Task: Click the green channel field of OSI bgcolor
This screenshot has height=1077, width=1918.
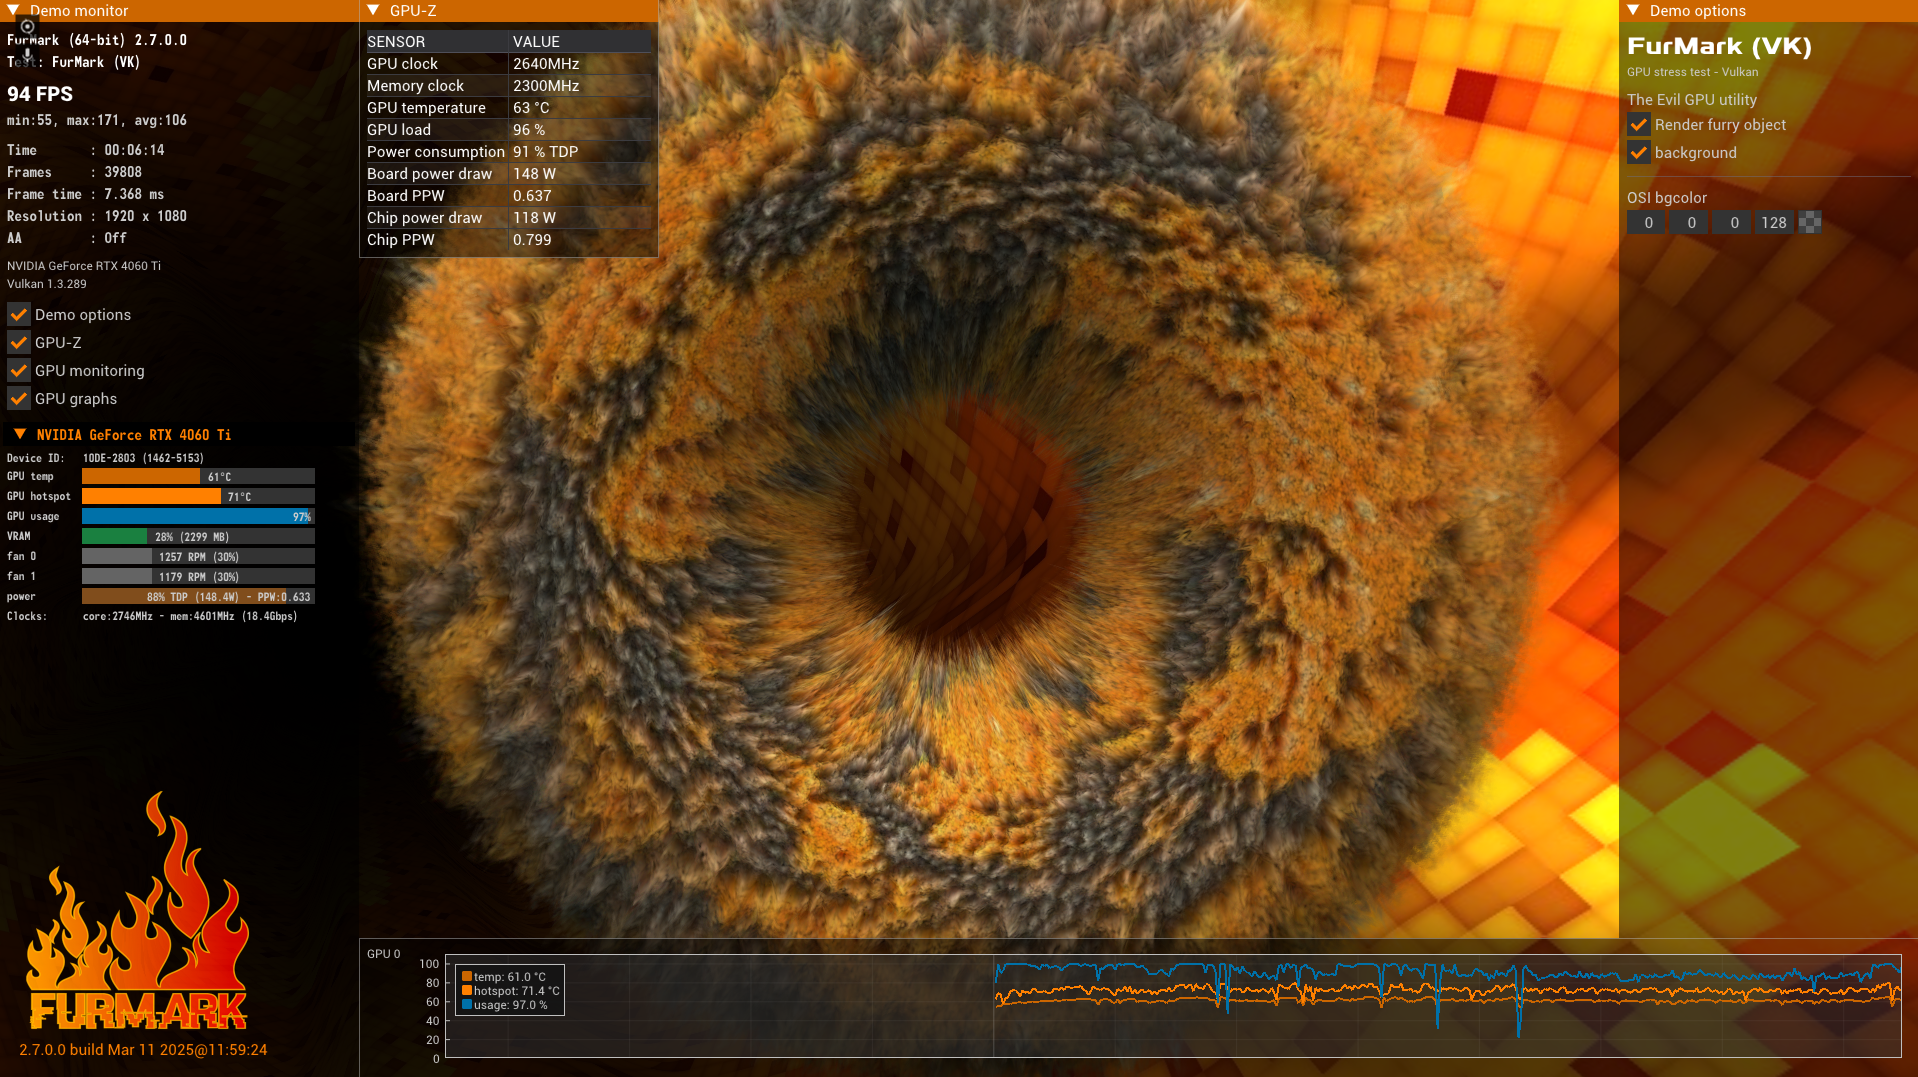Action: tap(1690, 222)
